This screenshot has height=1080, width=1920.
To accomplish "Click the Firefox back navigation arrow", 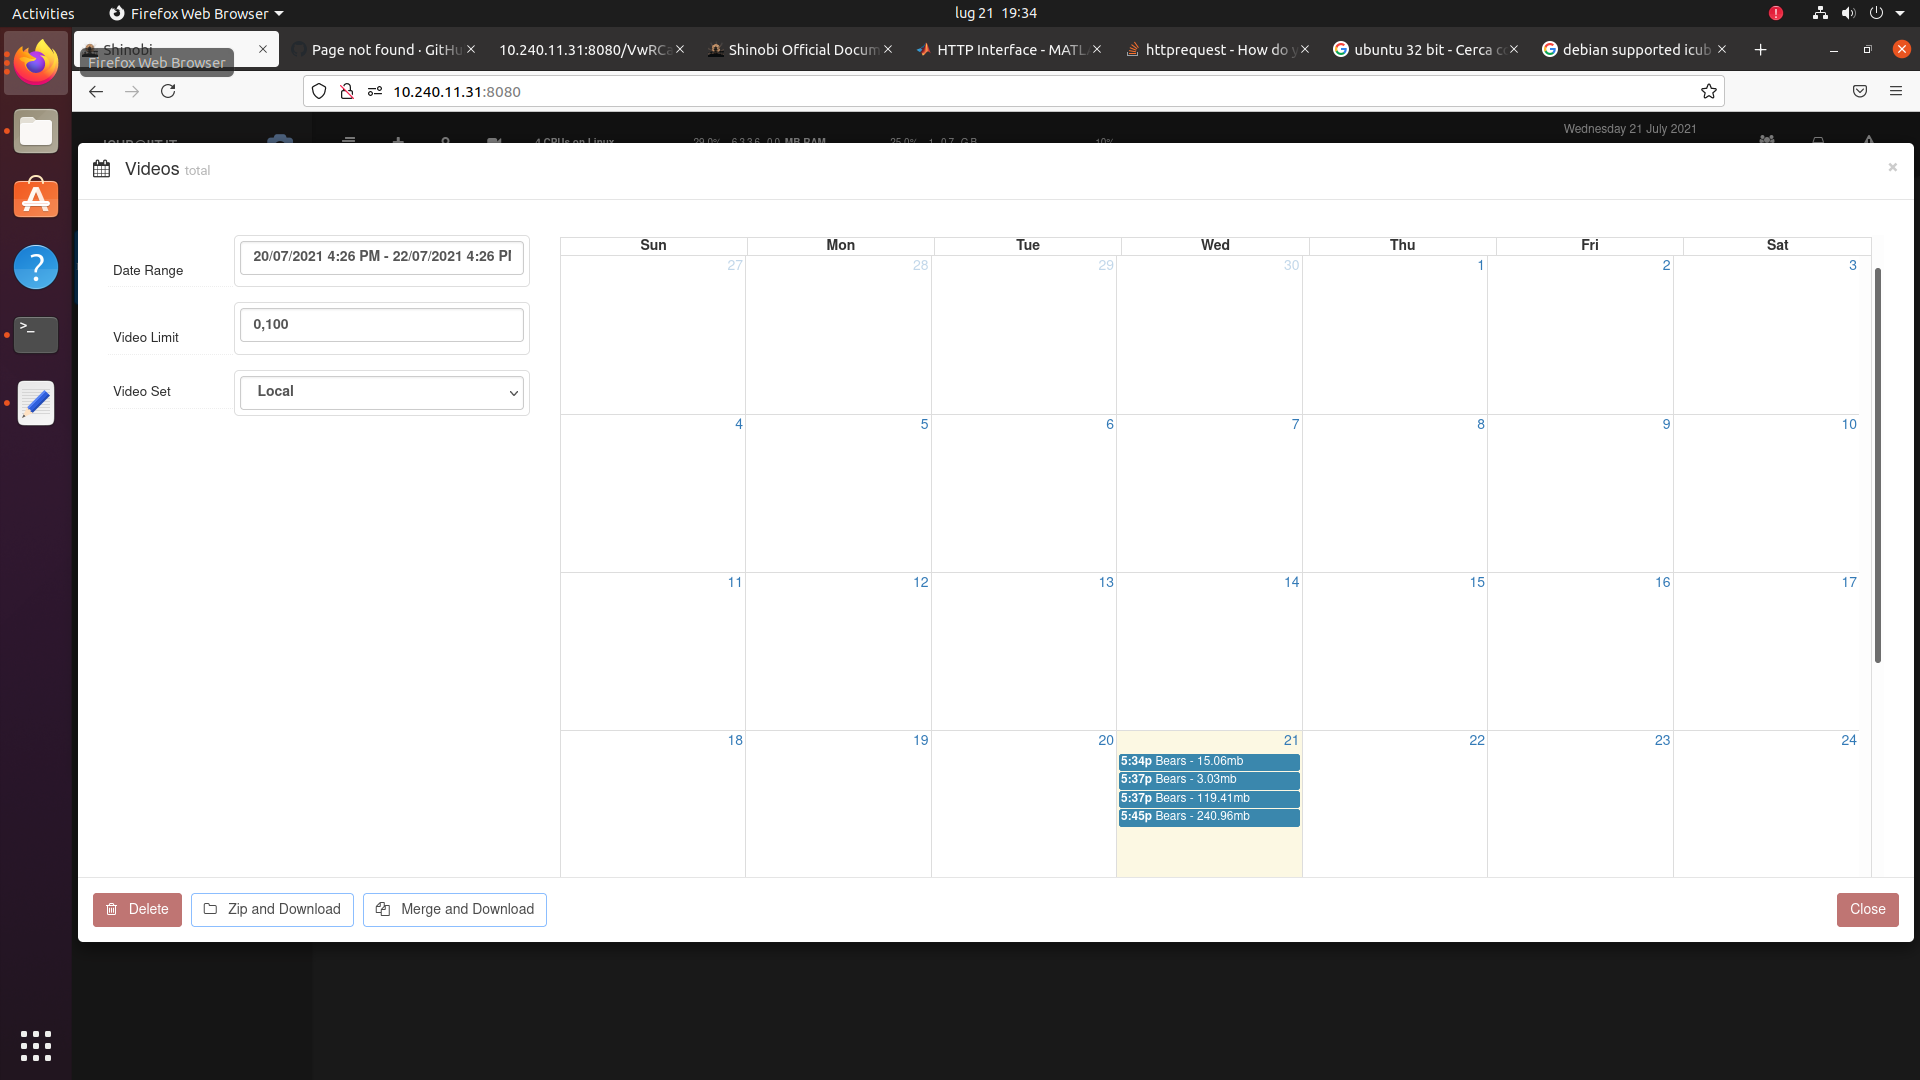I will tap(94, 91).
